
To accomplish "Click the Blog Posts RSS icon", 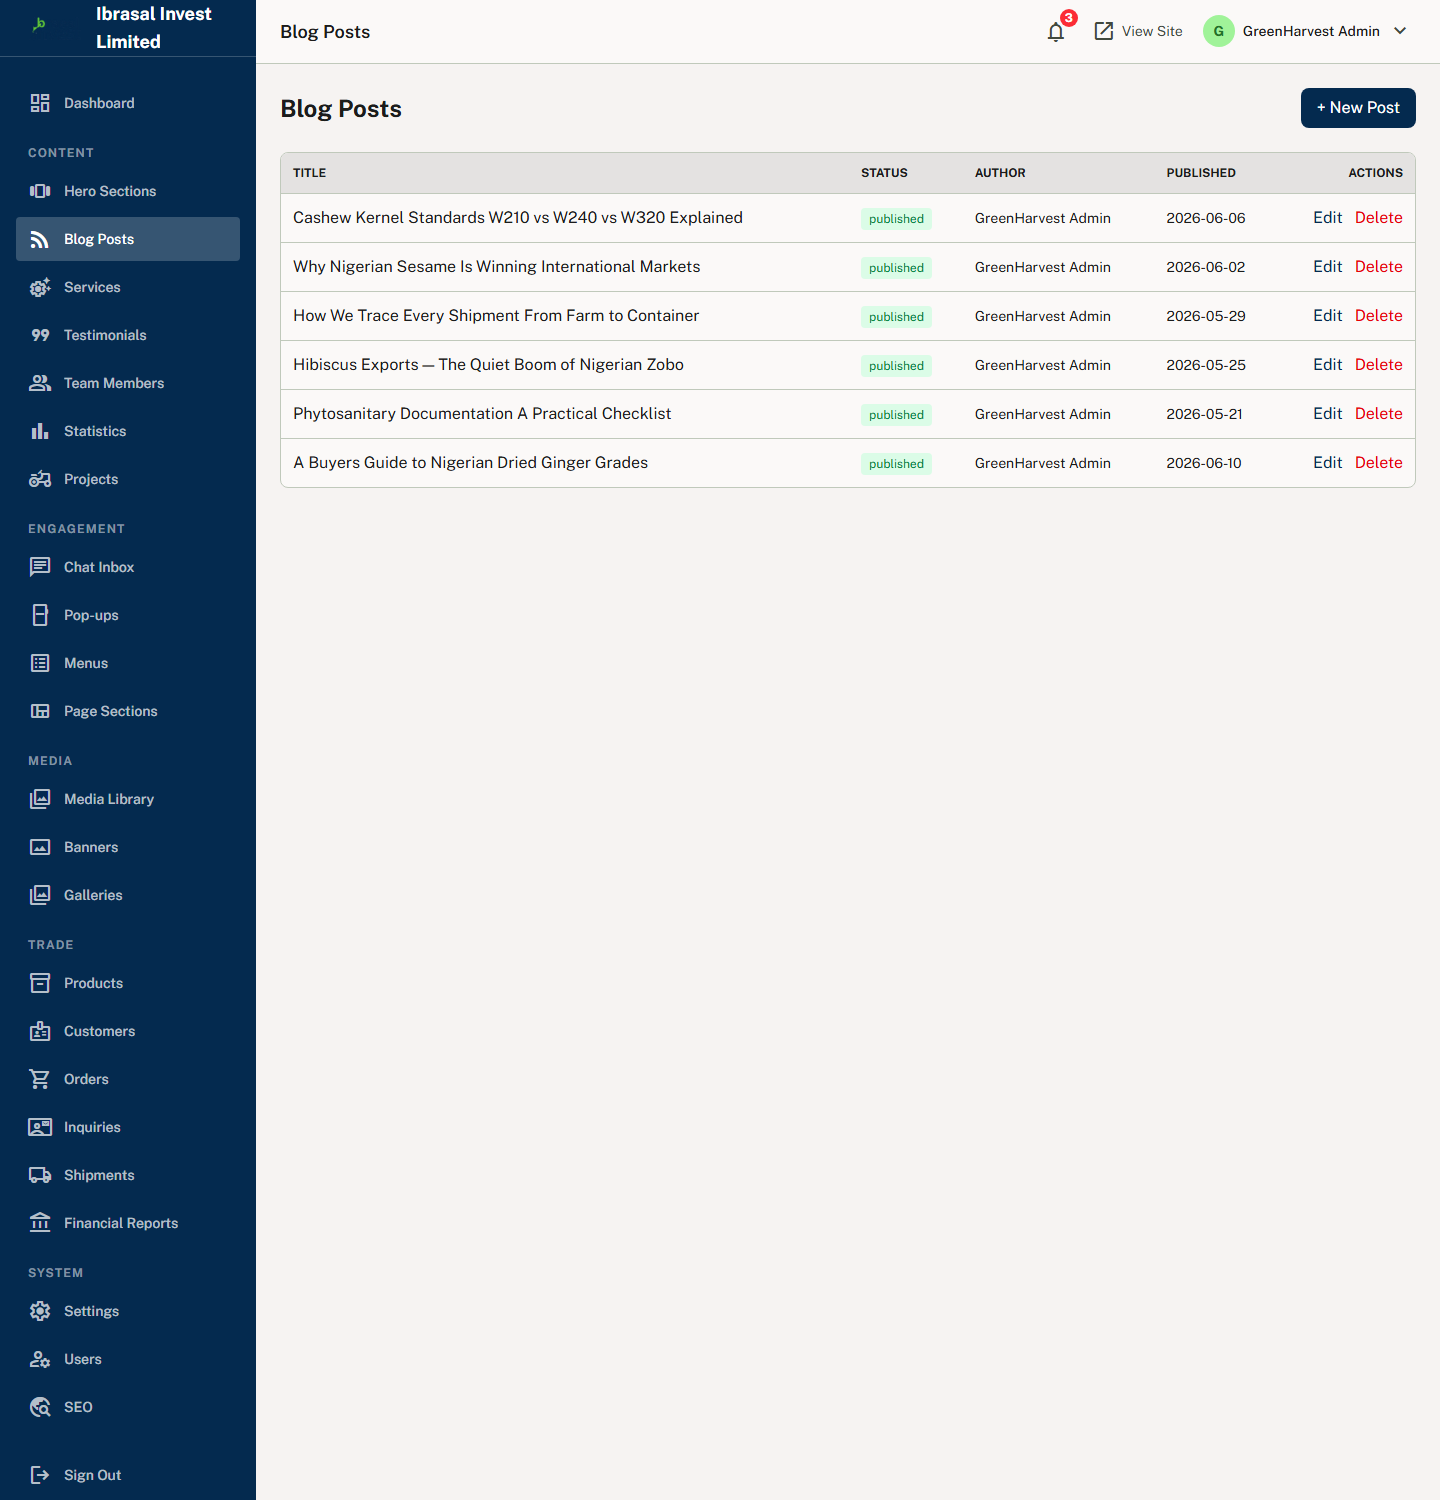I will (x=40, y=239).
